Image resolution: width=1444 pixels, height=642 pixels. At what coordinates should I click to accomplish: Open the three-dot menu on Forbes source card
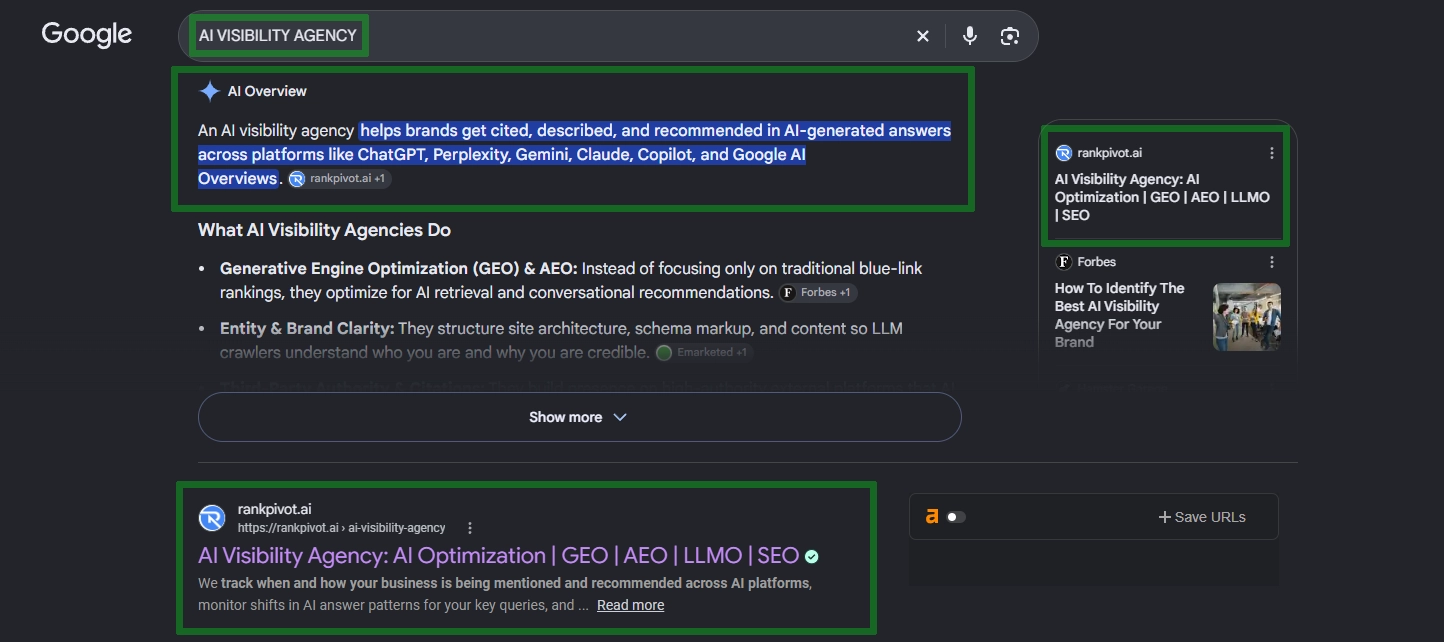1272,262
